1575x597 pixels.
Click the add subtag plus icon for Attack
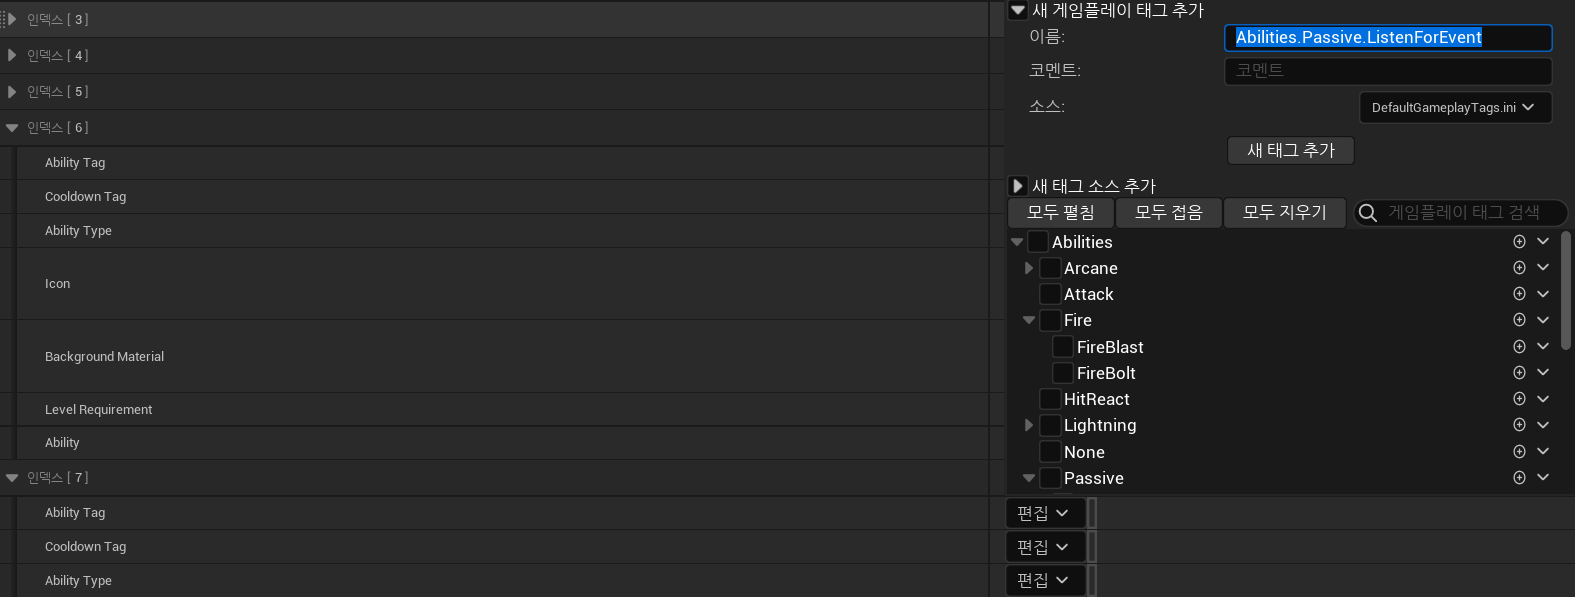1519,294
